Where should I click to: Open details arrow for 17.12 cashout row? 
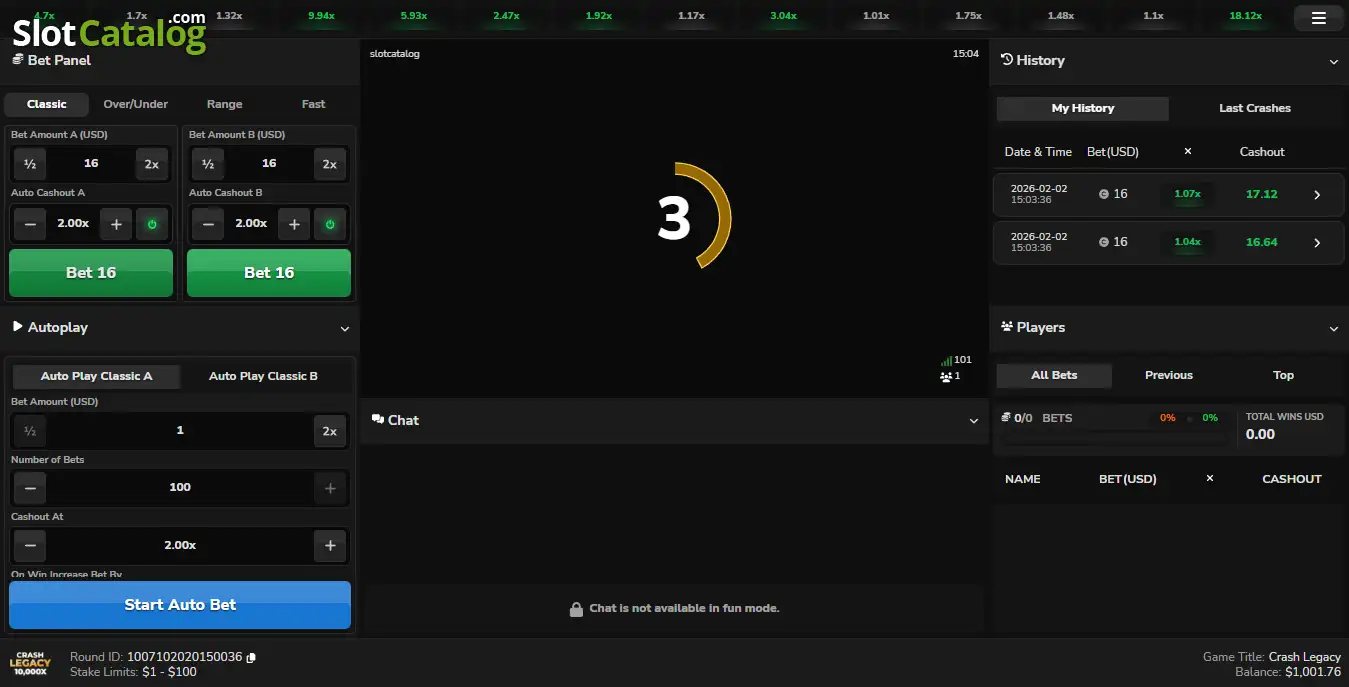1317,195
